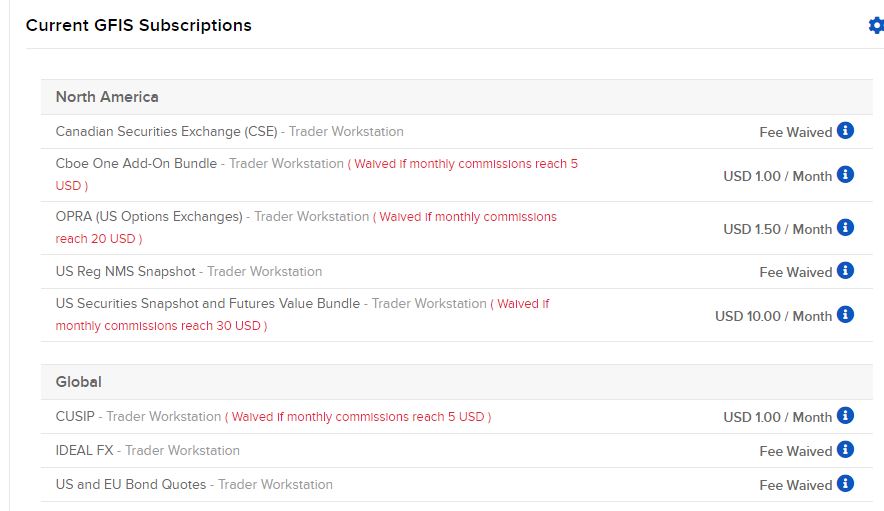Screen dimensions: 884x511
Task: Select US and EU Bond Quotes entry
Action: coord(457,484)
